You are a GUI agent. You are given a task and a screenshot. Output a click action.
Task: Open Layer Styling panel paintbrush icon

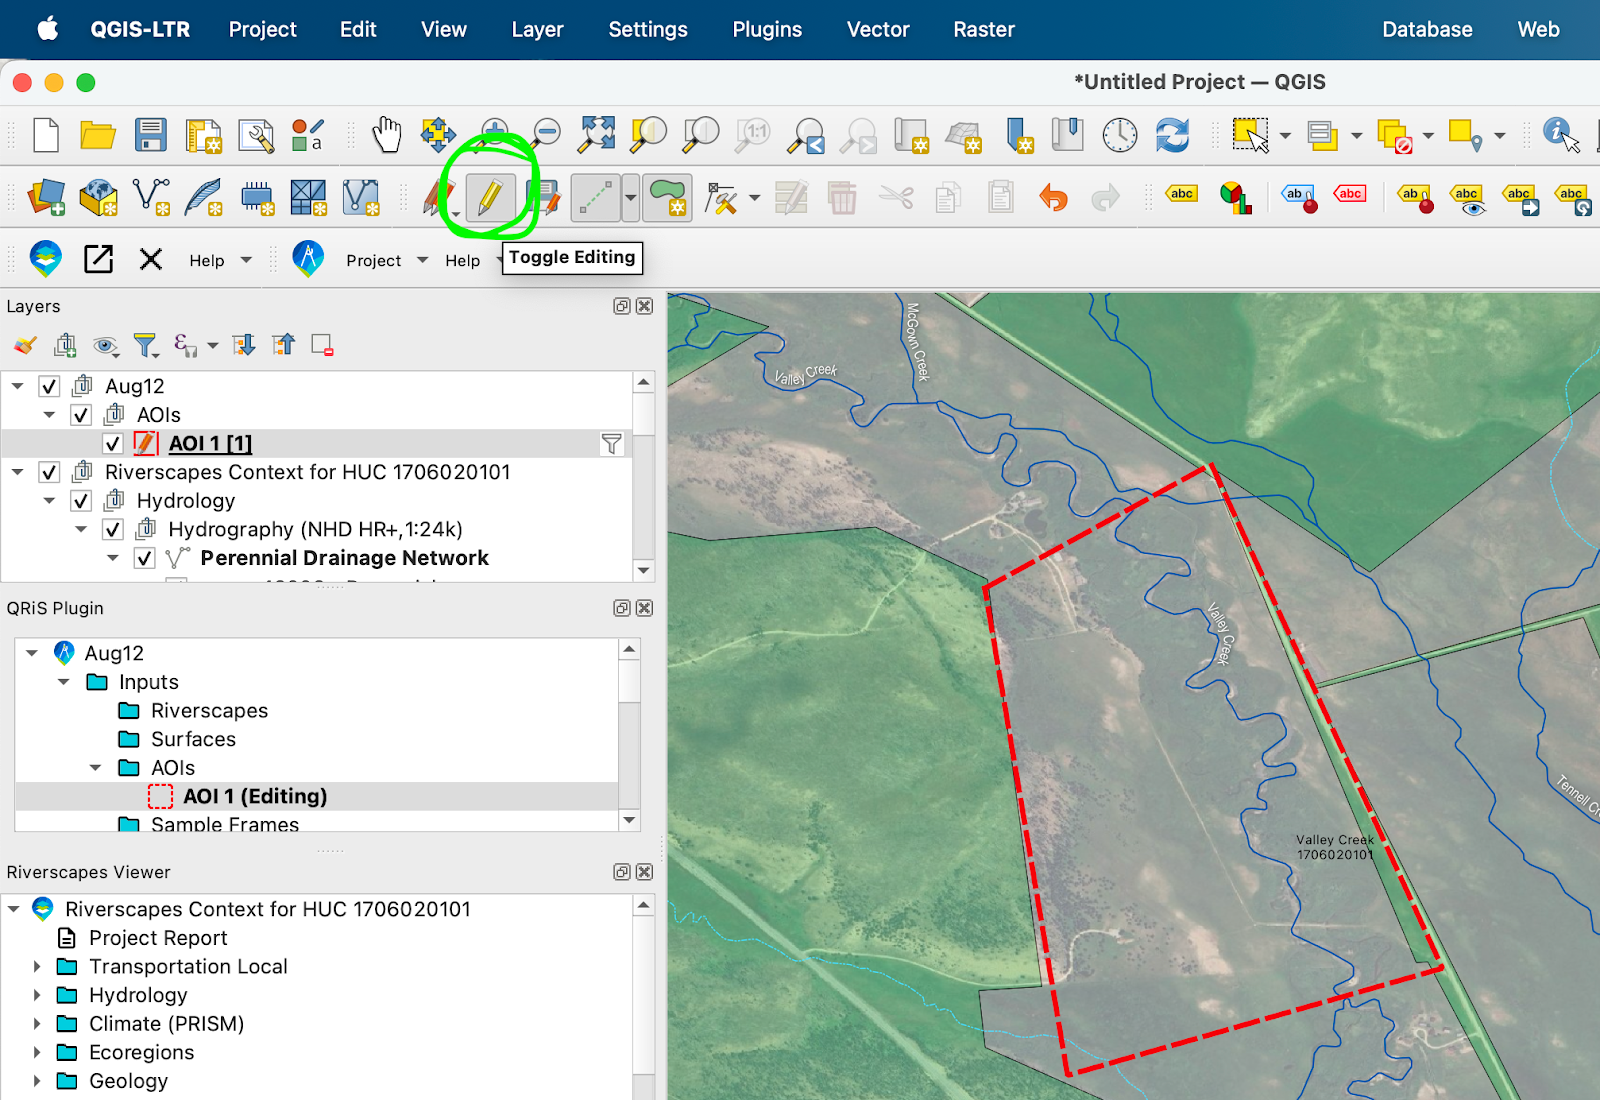25,346
